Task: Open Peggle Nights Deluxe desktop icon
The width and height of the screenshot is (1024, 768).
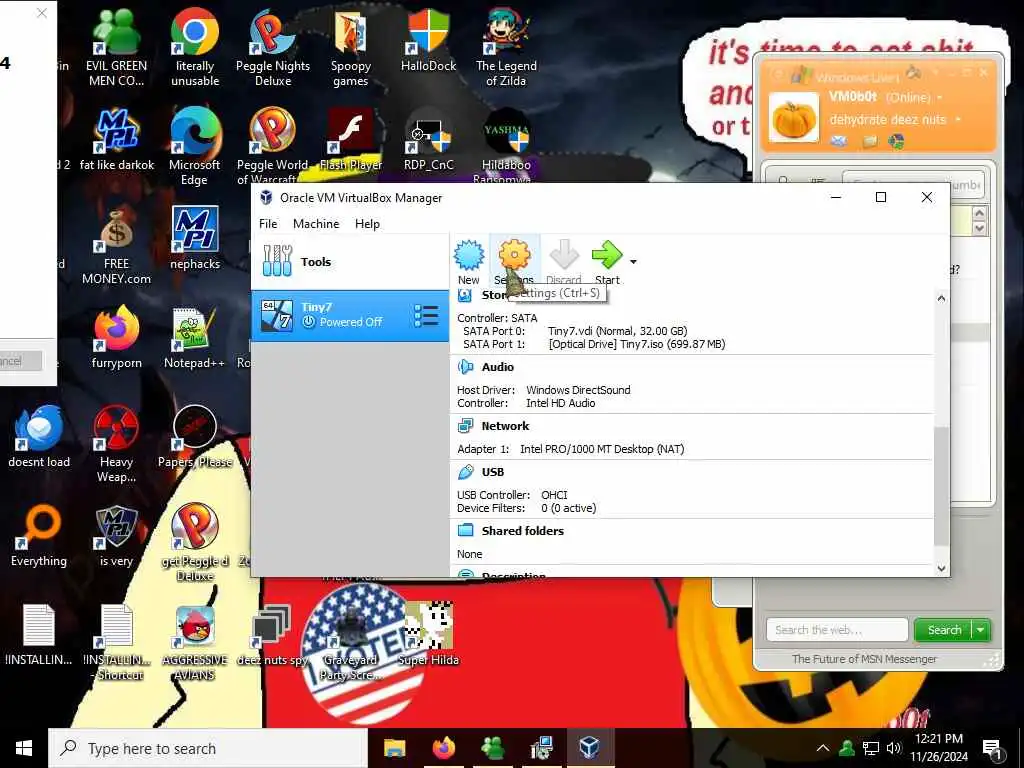Action: point(273,48)
